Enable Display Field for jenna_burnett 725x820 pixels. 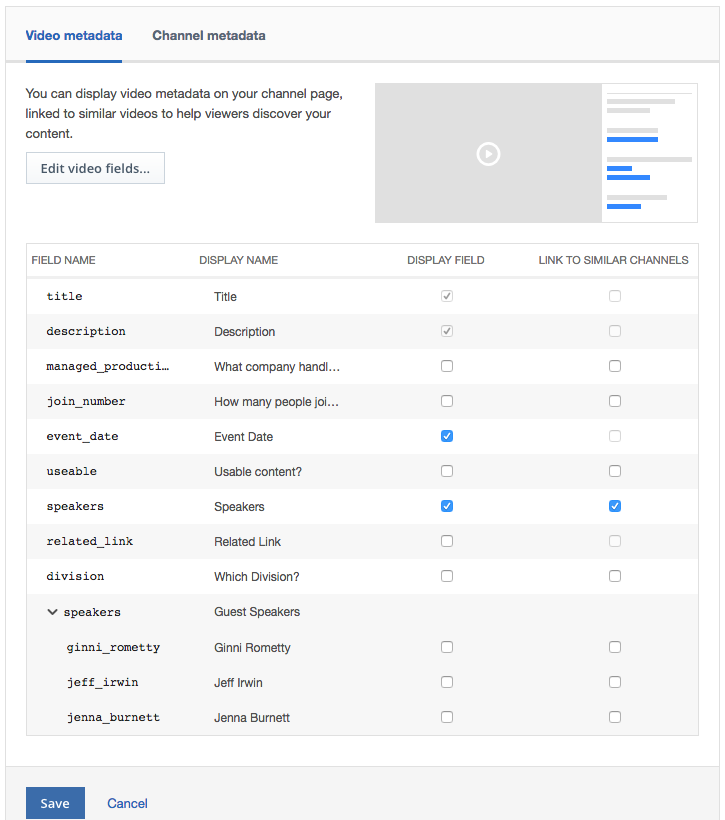[447, 717]
